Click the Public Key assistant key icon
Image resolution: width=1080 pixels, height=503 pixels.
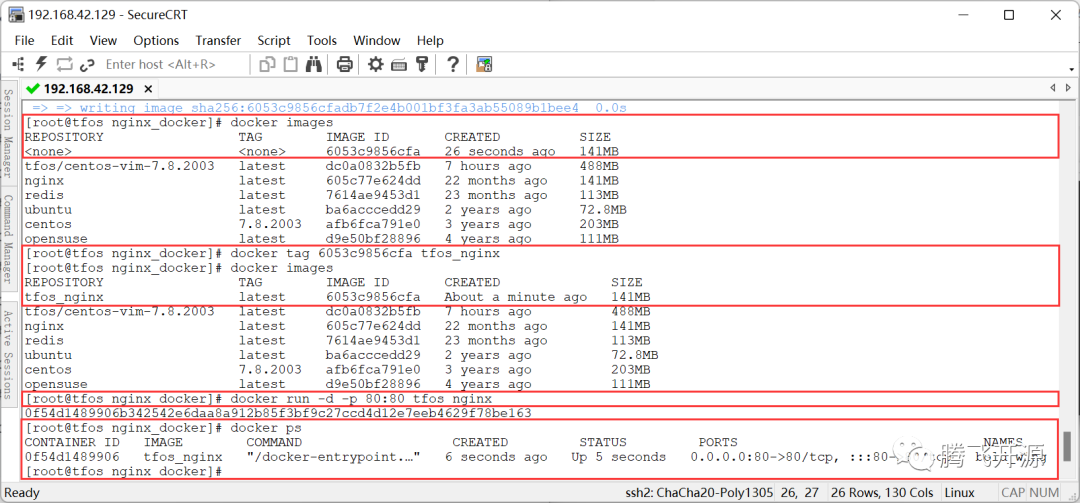tap(422, 64)
